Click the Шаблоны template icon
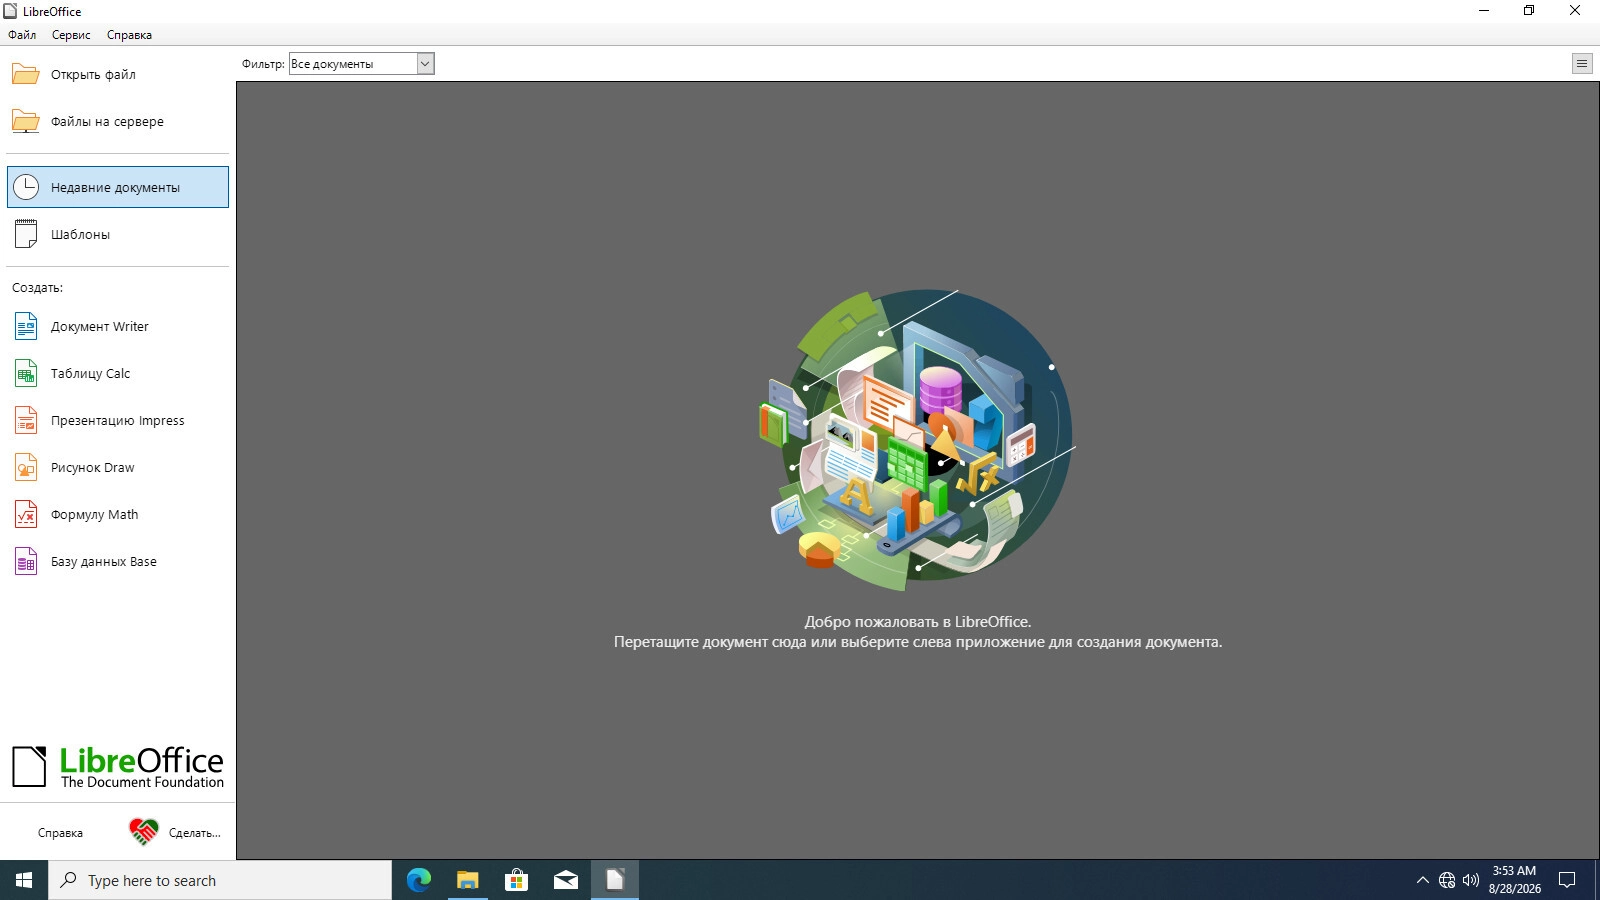 coord(26,234)
